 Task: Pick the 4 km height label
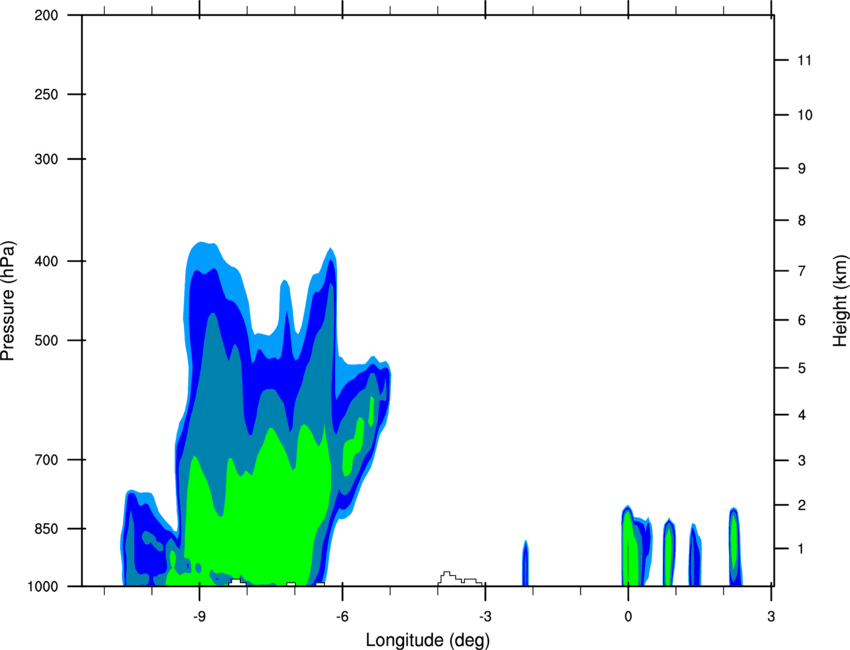[x=802, y=415]
